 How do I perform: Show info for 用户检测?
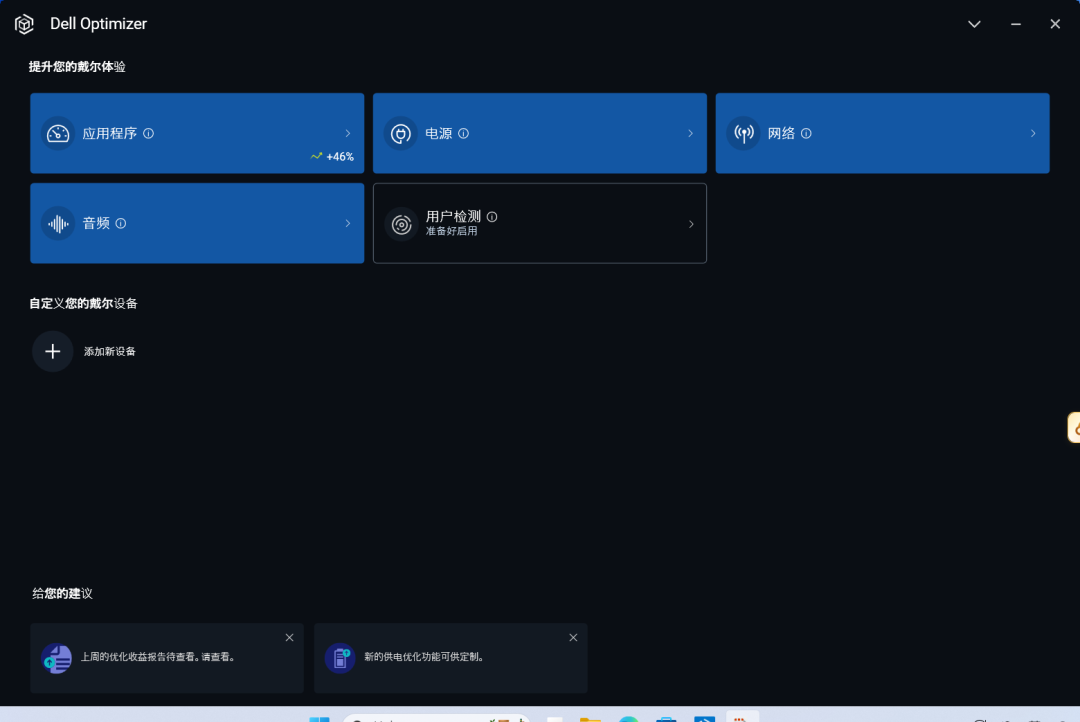click(492, 216)
